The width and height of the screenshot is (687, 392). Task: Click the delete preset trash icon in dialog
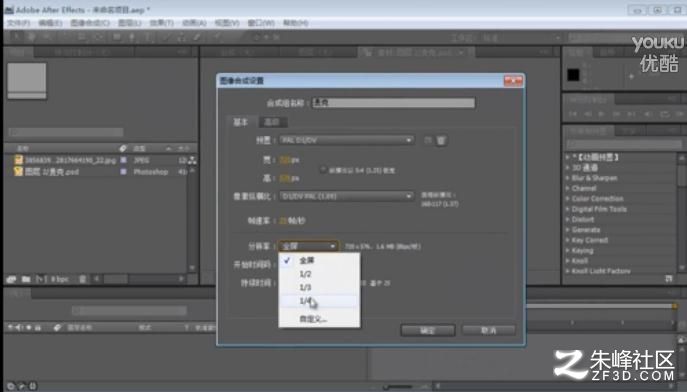(x=441, y=140)
